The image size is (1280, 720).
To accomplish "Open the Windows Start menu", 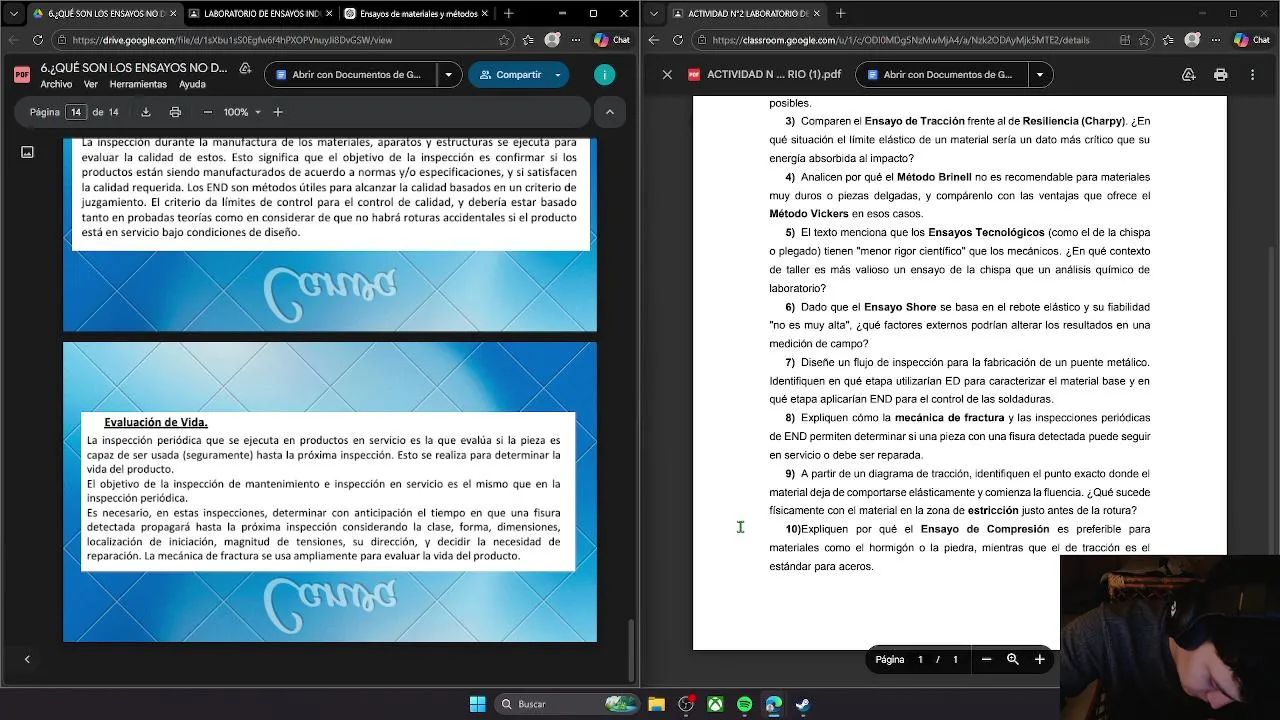I will [478, 704].
